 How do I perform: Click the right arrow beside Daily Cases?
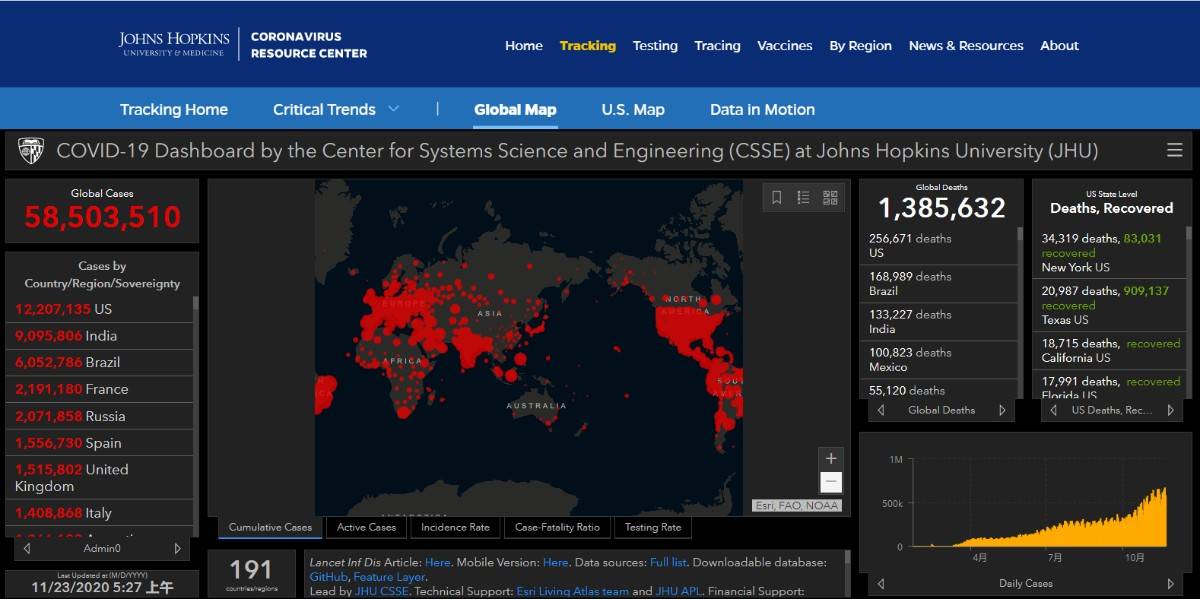[x=1170, y=583]
